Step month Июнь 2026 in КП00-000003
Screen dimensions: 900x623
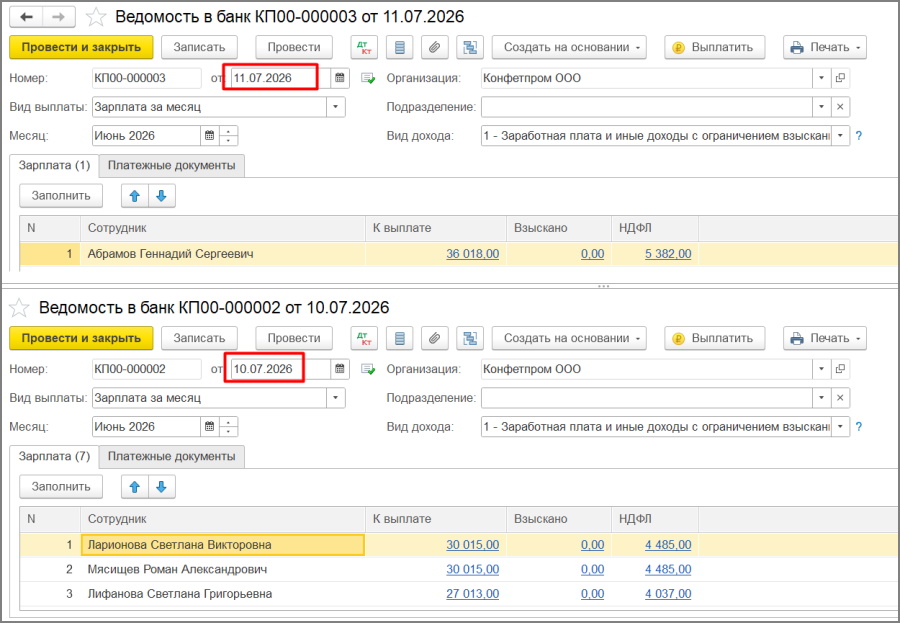pyautogui.click(x=228, y=136)
